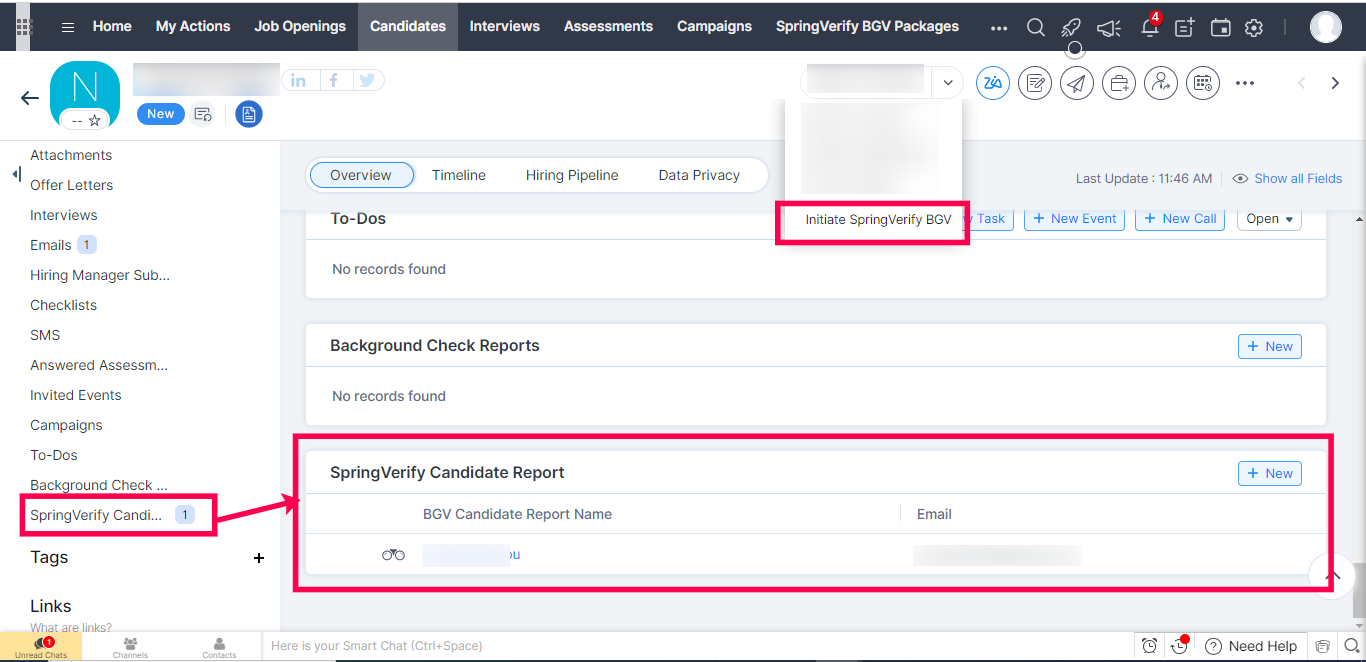Select Offer Letters in related list
Screen dimensions: 1366x662
click(x=72, y=185)
